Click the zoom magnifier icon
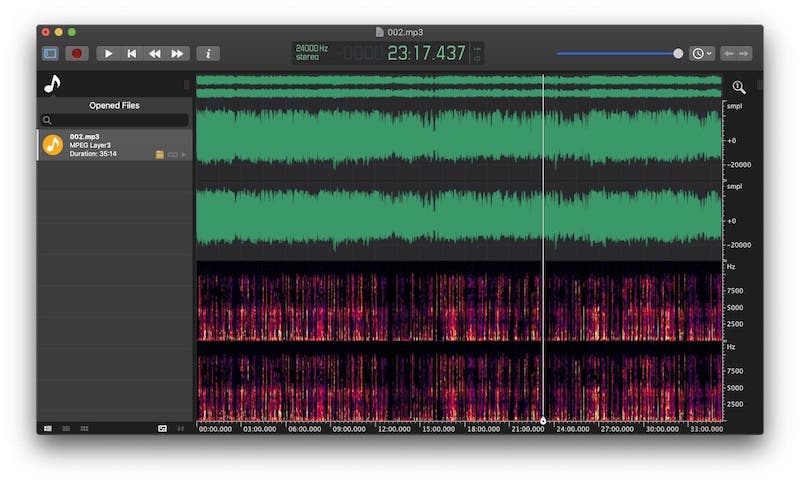This screenshot has width=800, height=483. pyautogui.click(x=738, y=87)
